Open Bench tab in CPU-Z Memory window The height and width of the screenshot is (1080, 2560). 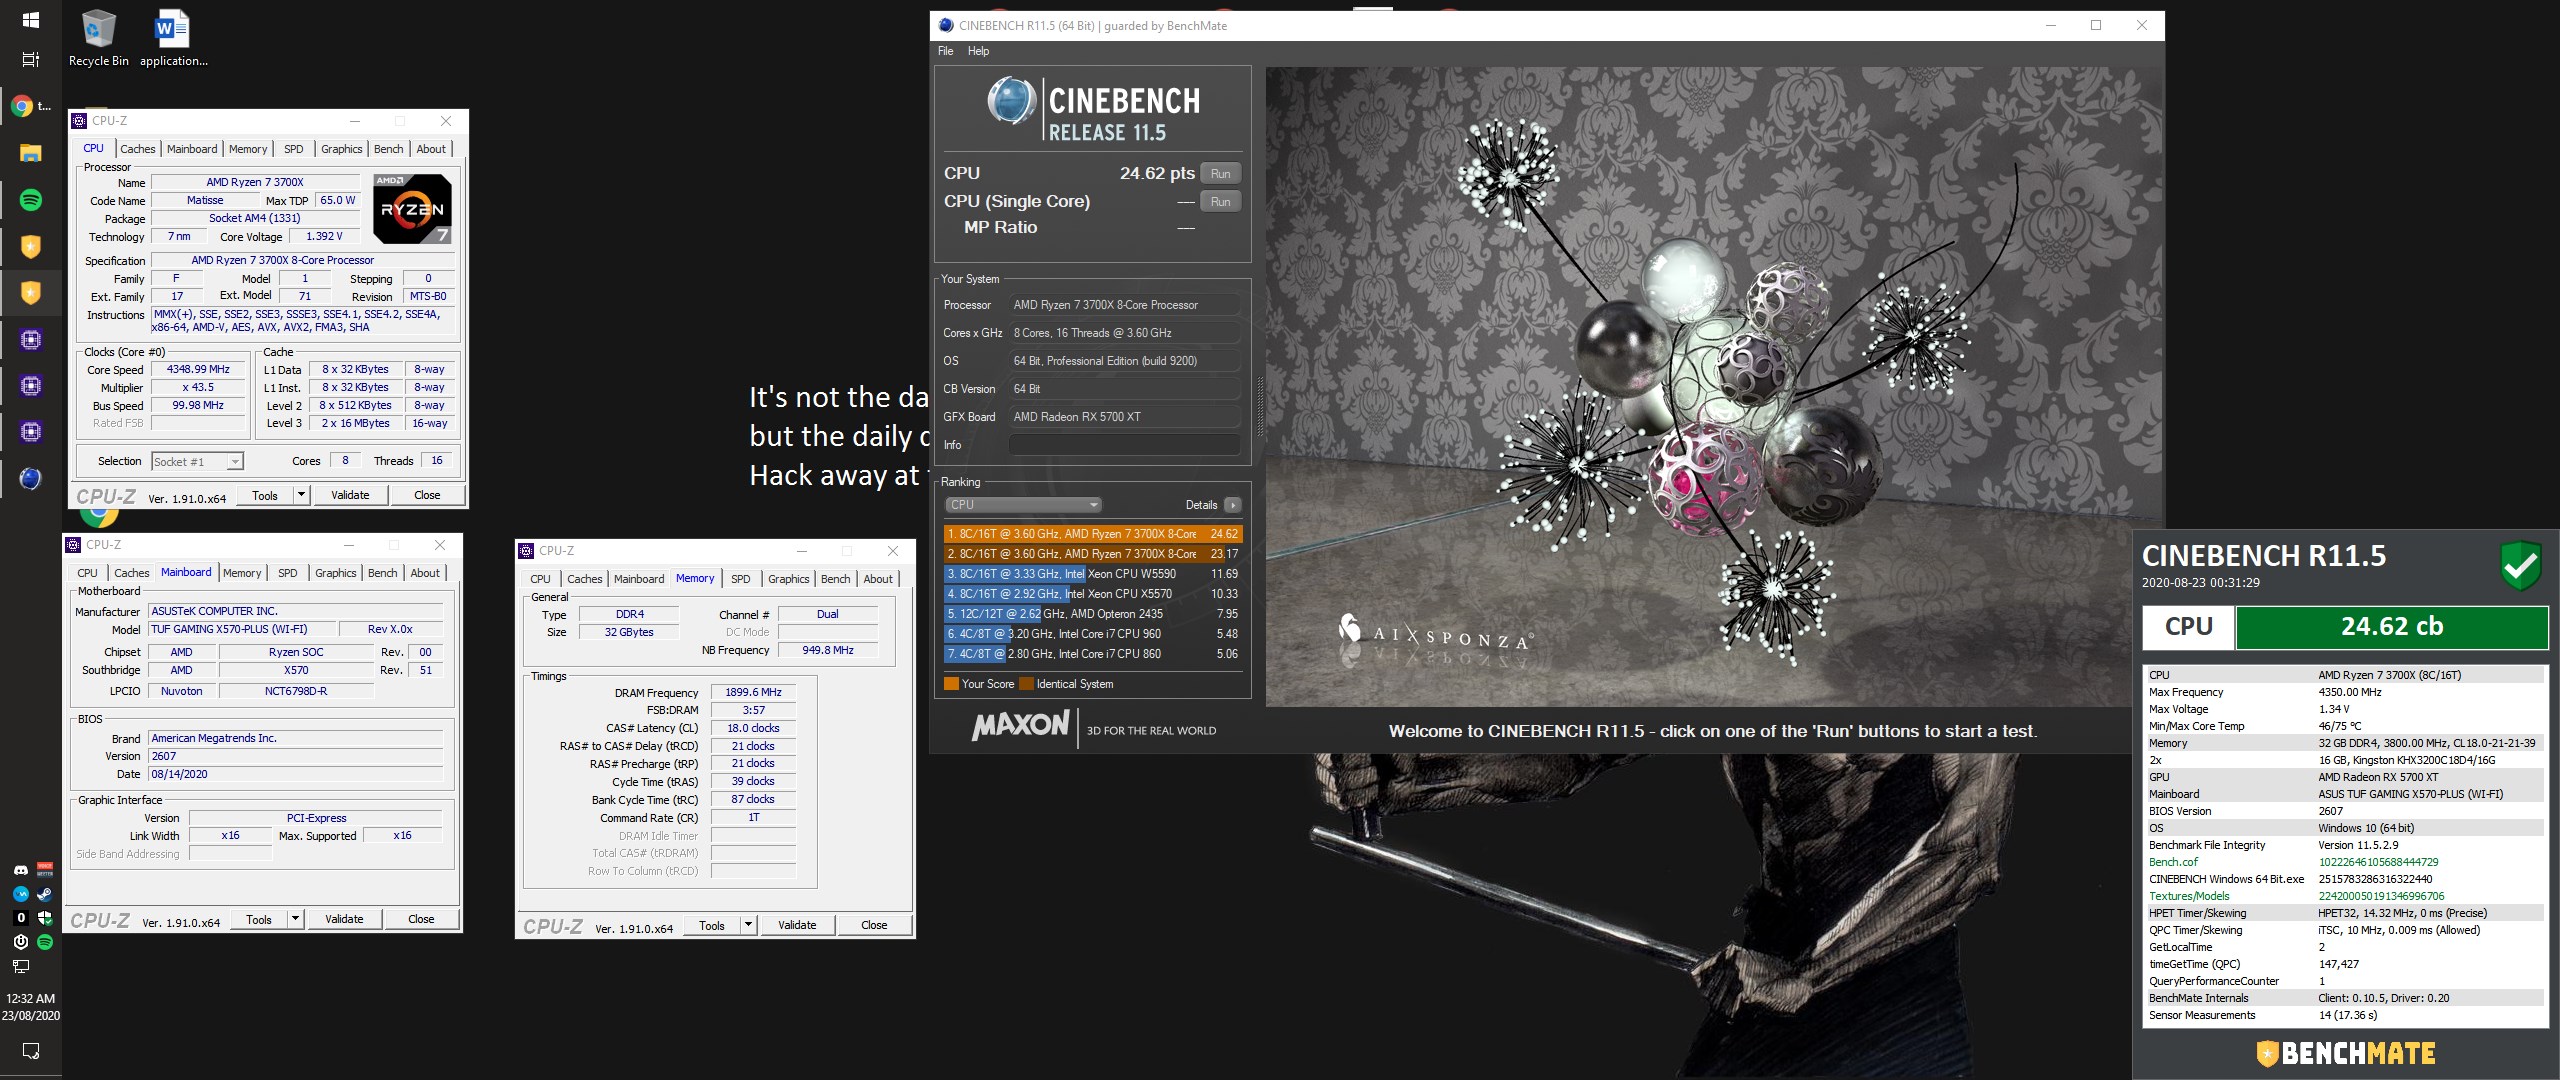[x=835, y=579]
